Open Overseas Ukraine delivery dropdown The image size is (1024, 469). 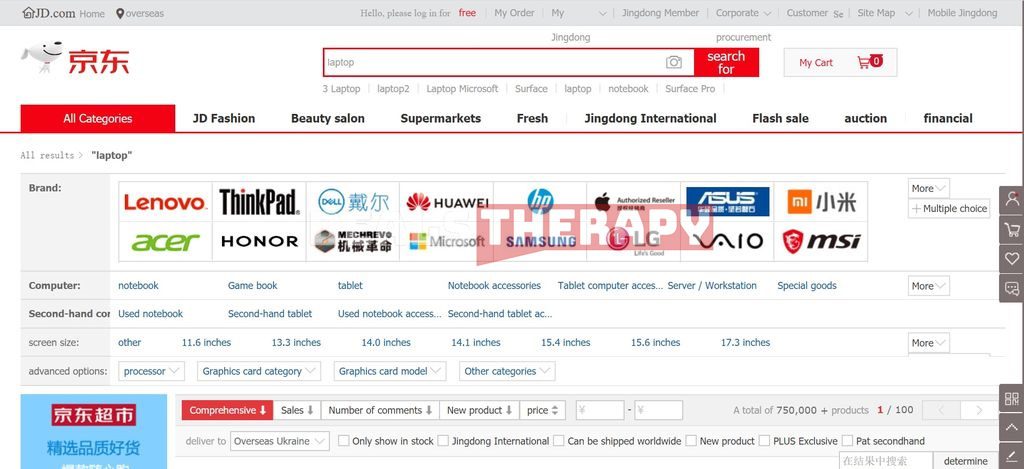(x=280, y=441)
